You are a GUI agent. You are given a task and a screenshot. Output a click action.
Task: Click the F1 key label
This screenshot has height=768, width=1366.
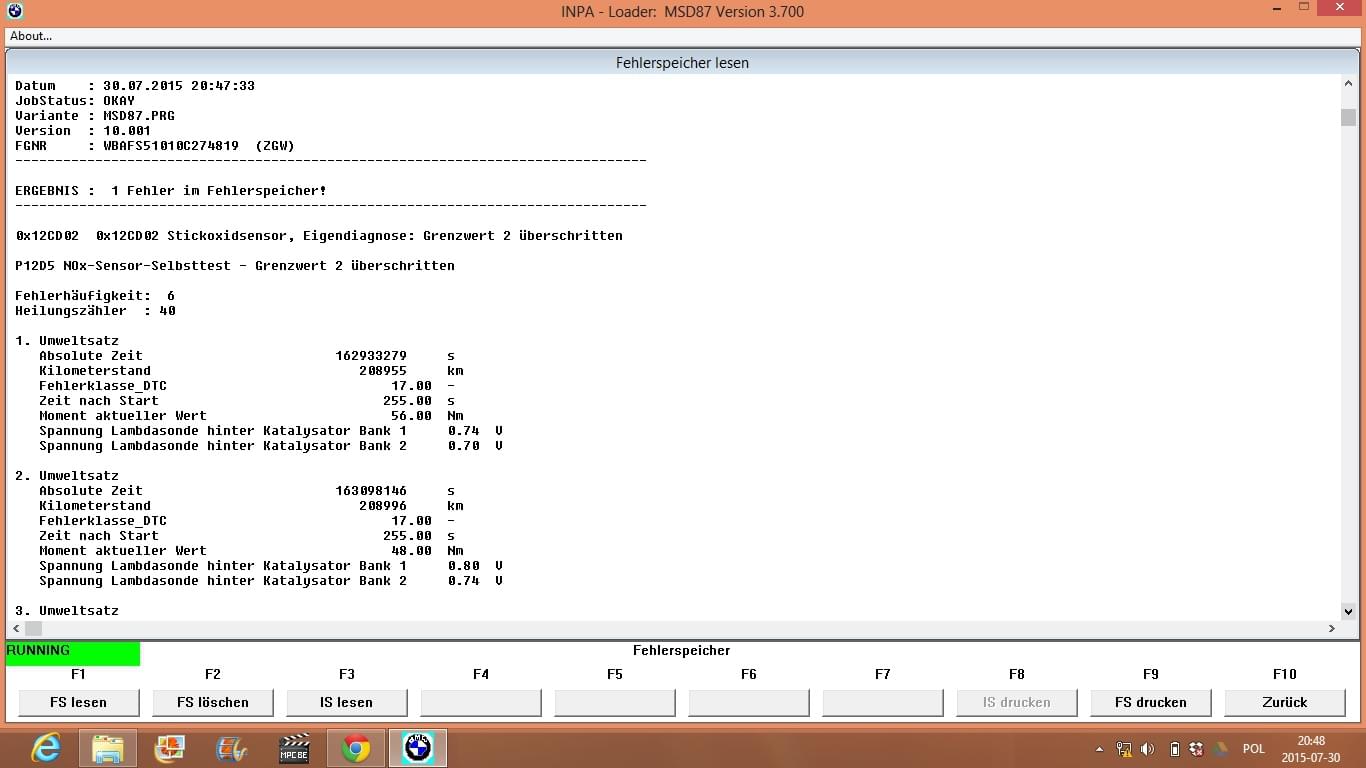pyautogui.click(x=78, y=674)
